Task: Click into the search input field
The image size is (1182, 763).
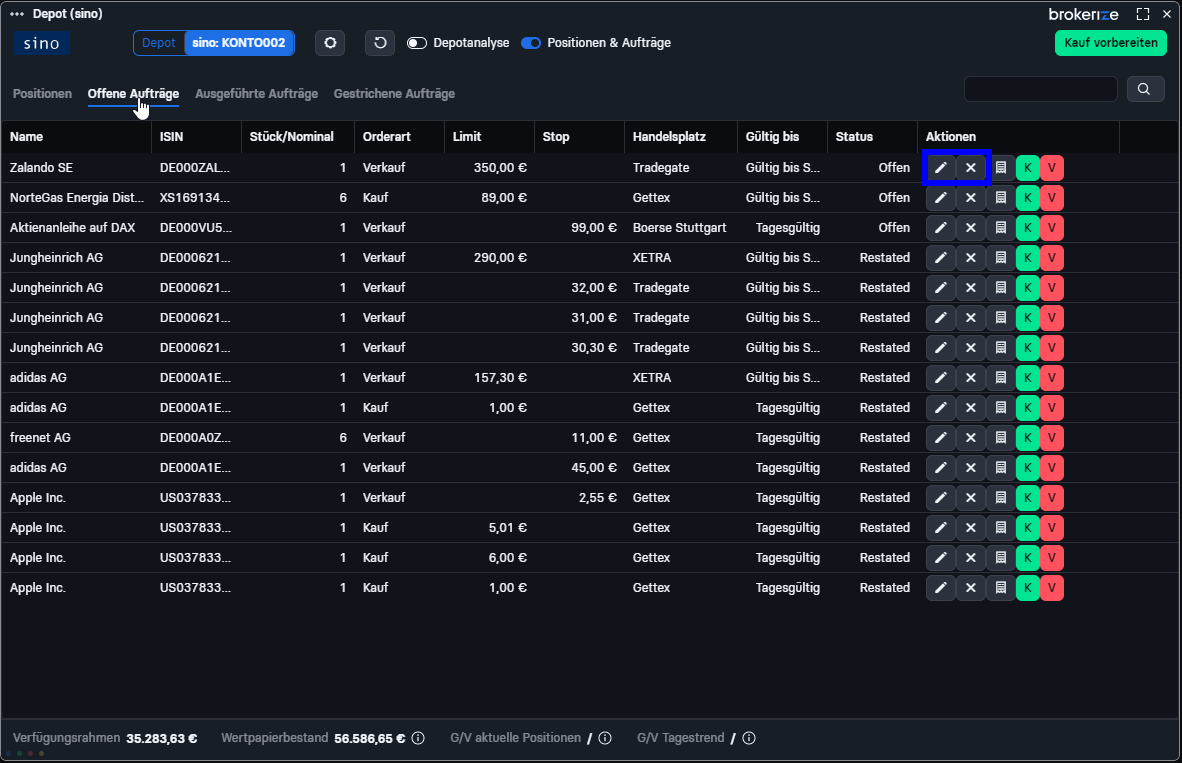Action: click(x=1040, y=89)
